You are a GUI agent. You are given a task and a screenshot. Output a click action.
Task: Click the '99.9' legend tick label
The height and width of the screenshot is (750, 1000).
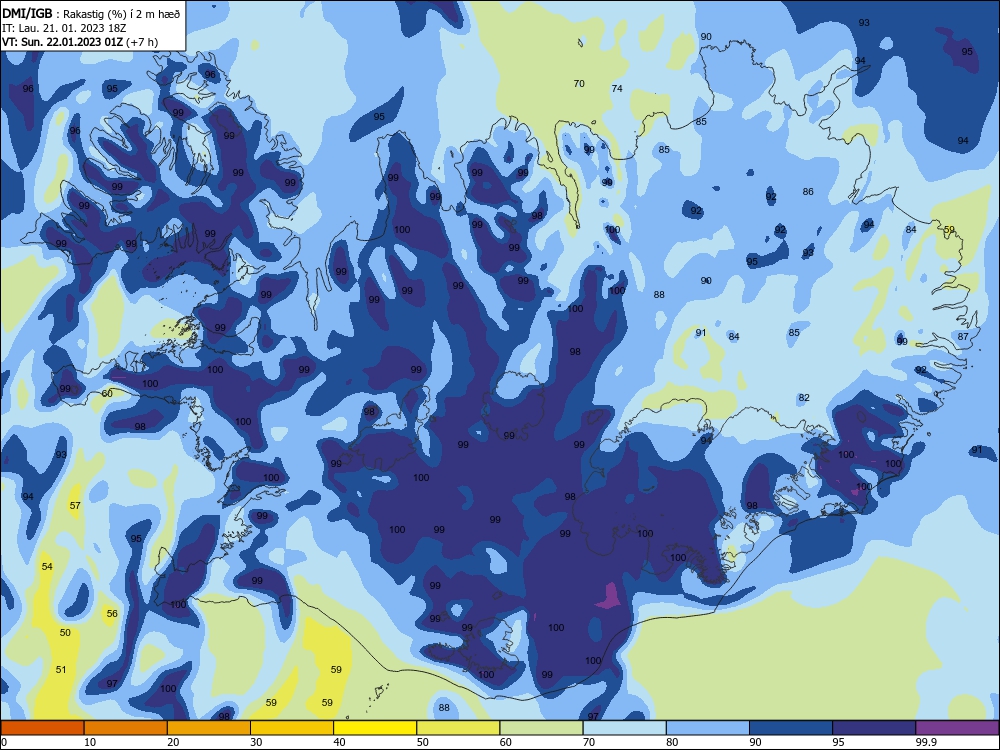925,742
